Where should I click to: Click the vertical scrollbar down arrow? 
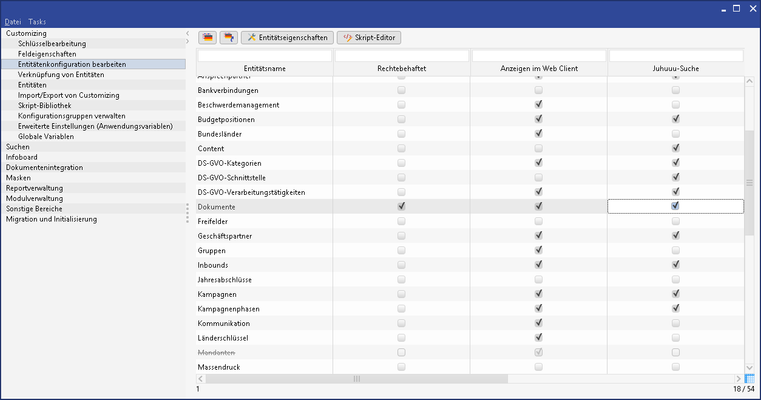coord(750,367)
